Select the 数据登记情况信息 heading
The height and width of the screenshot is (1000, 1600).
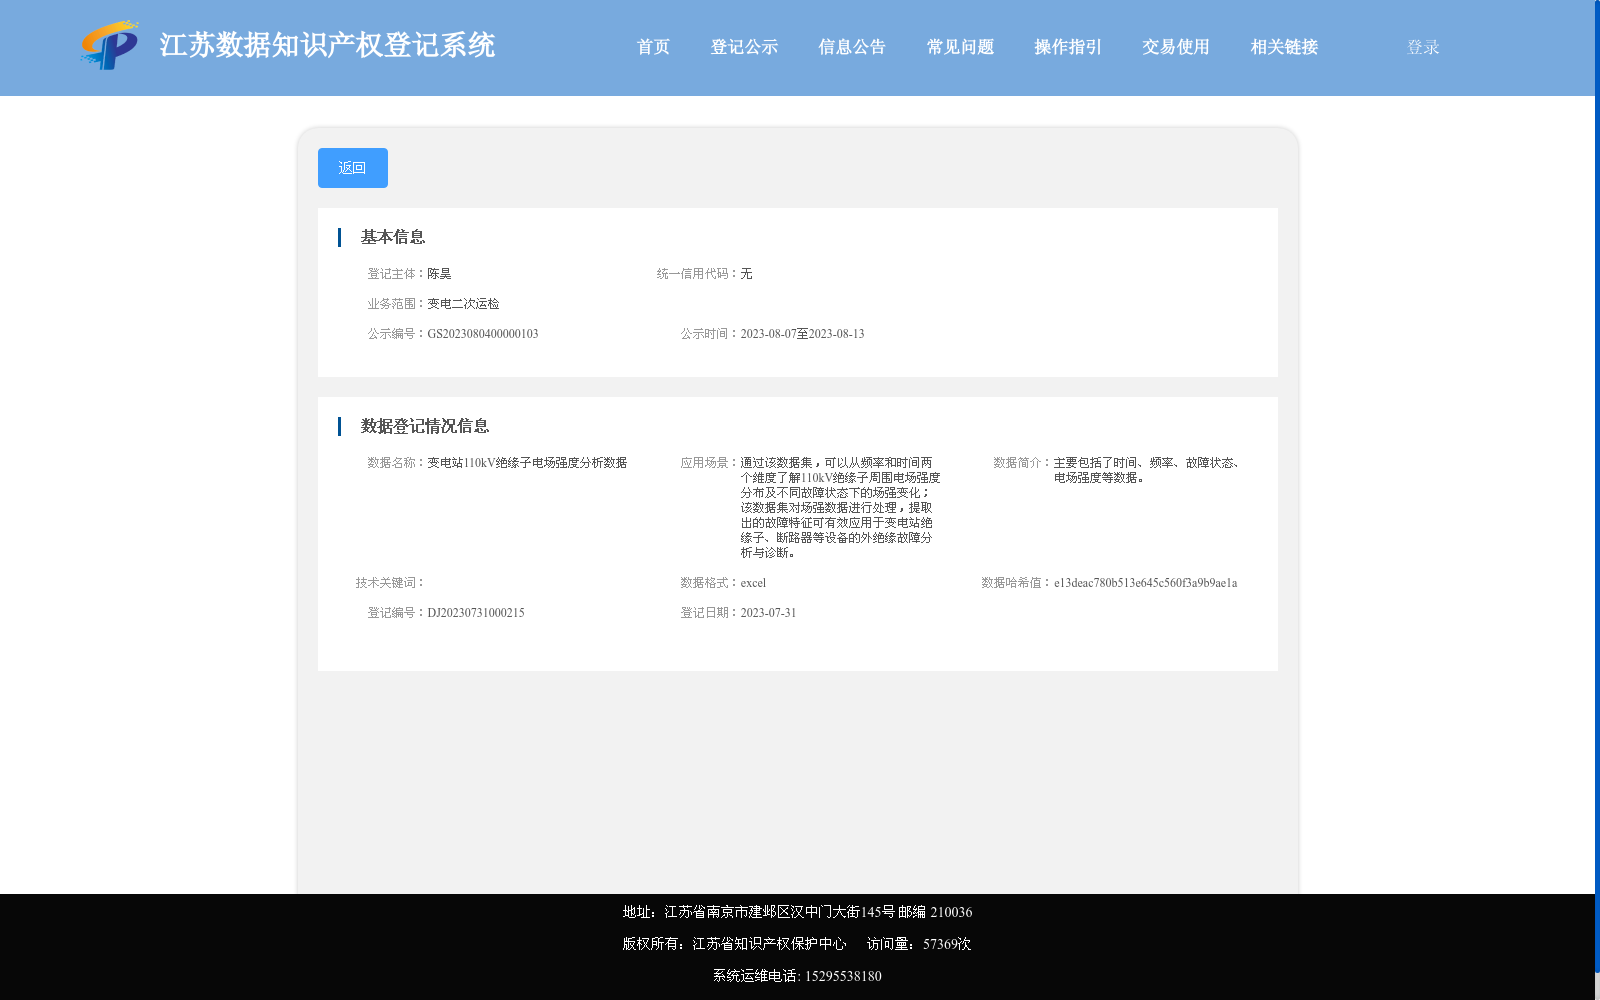click(x=425, y=426)
